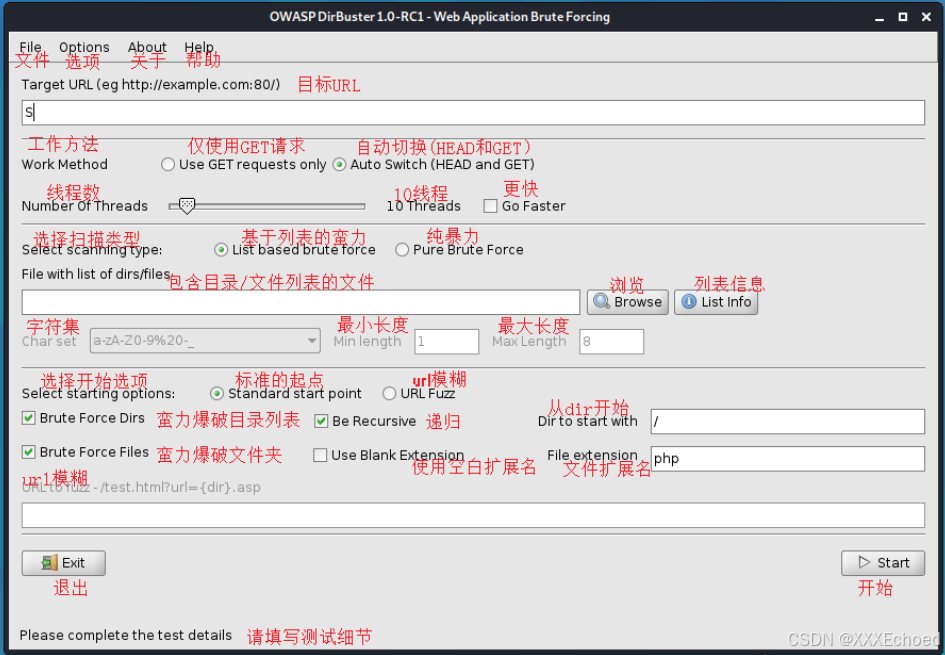Open the About menu
This screenshot has height=655, width=945.
(x=147, y=47)
